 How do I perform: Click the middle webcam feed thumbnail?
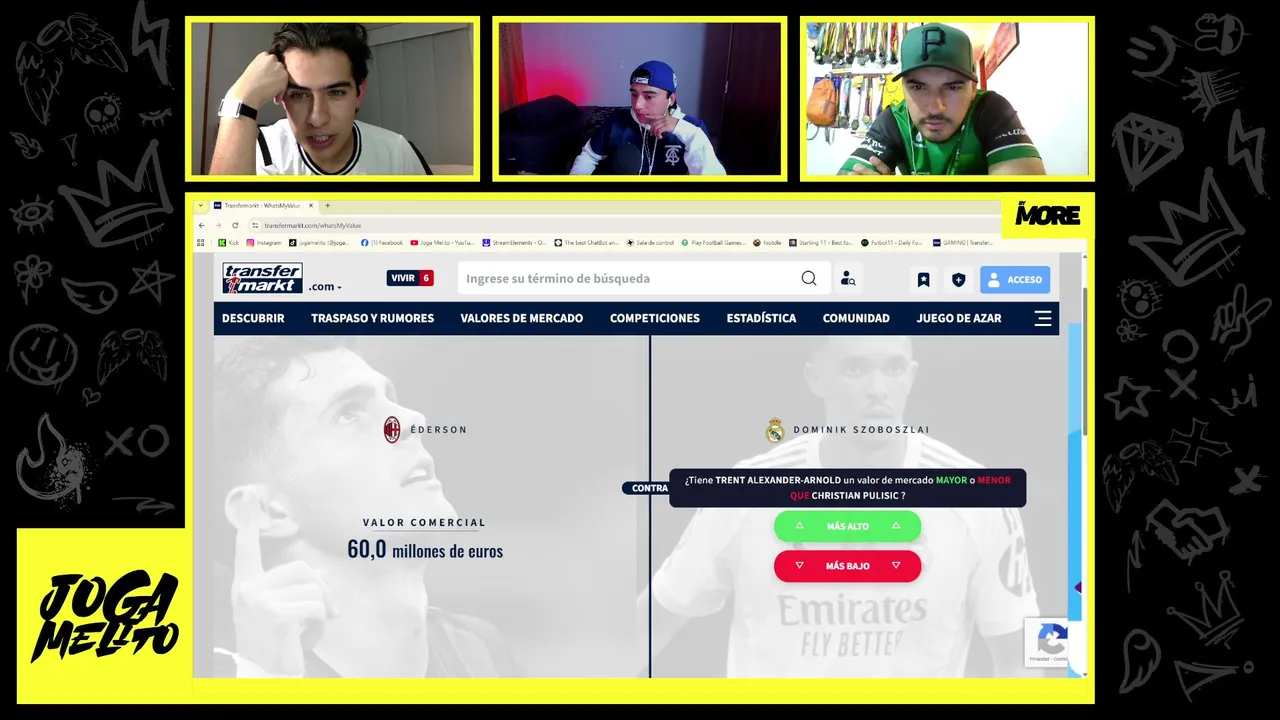640,99
